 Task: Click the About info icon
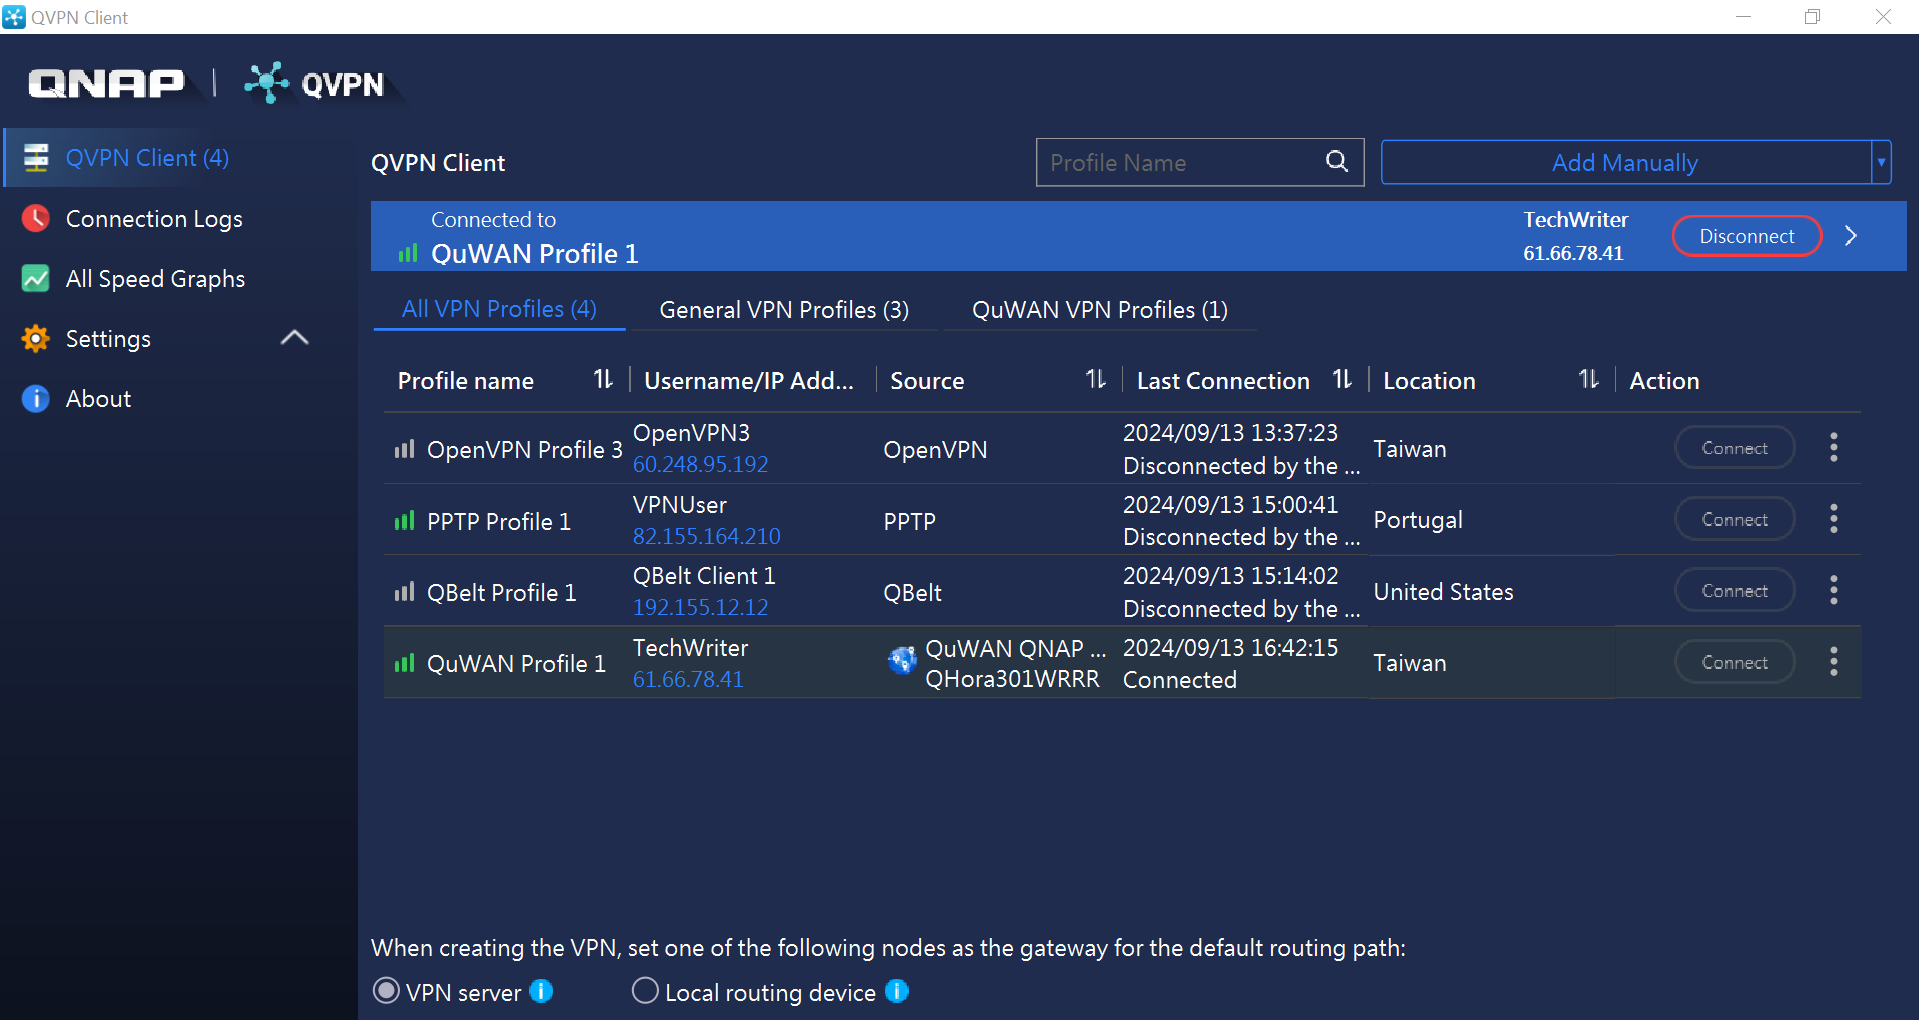tap(36, 399)
